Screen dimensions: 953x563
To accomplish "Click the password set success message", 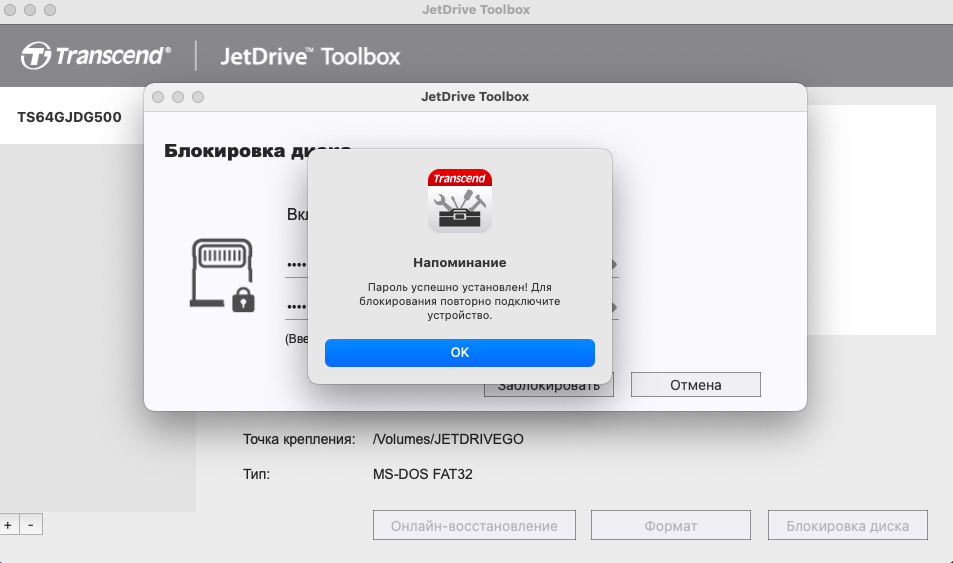I will tap(459, 301).
